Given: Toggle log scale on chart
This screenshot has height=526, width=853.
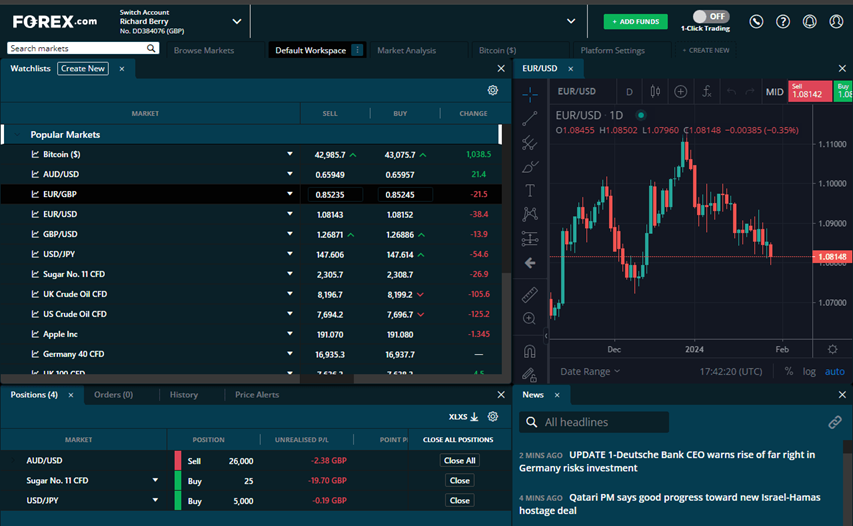Looking at the screenshot, I should pyautogui.click(x=809, y=372).
